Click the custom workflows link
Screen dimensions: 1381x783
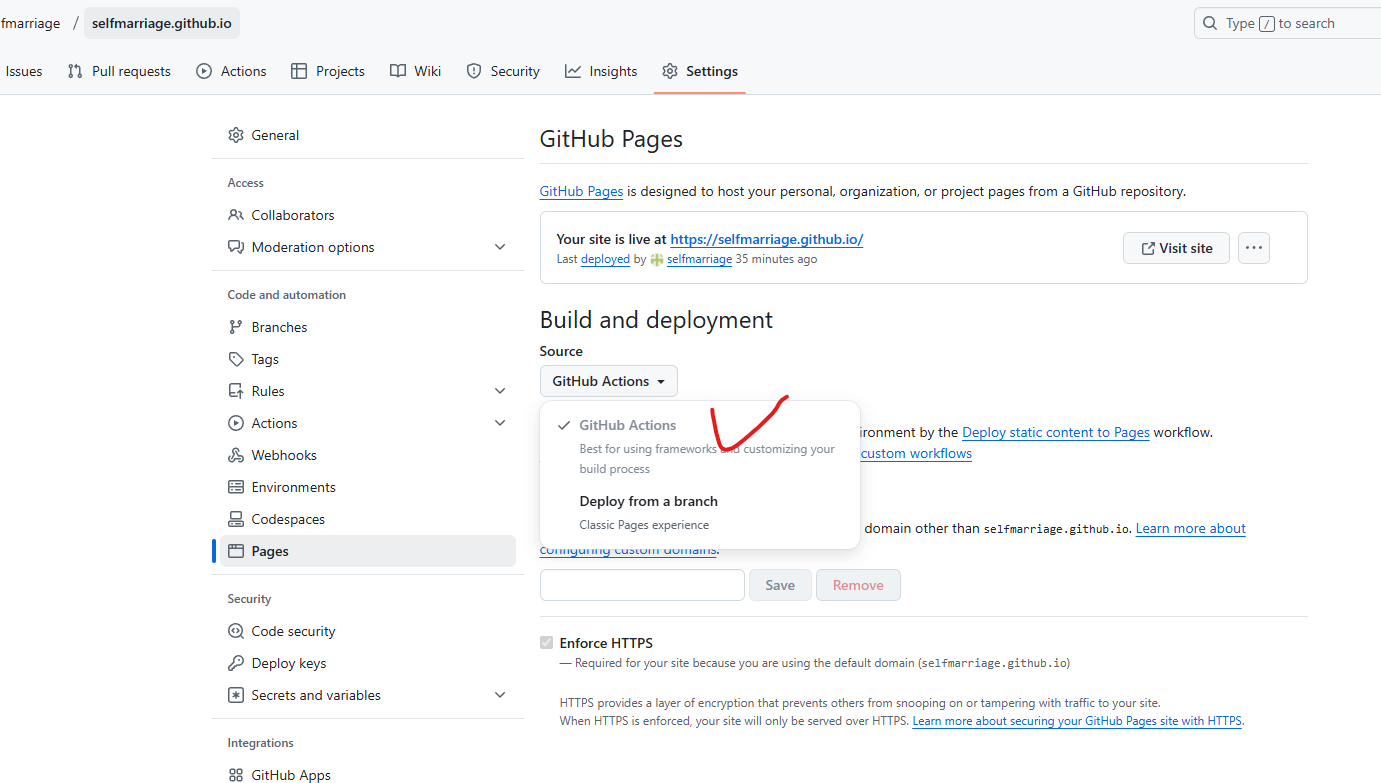pos(916,453)
